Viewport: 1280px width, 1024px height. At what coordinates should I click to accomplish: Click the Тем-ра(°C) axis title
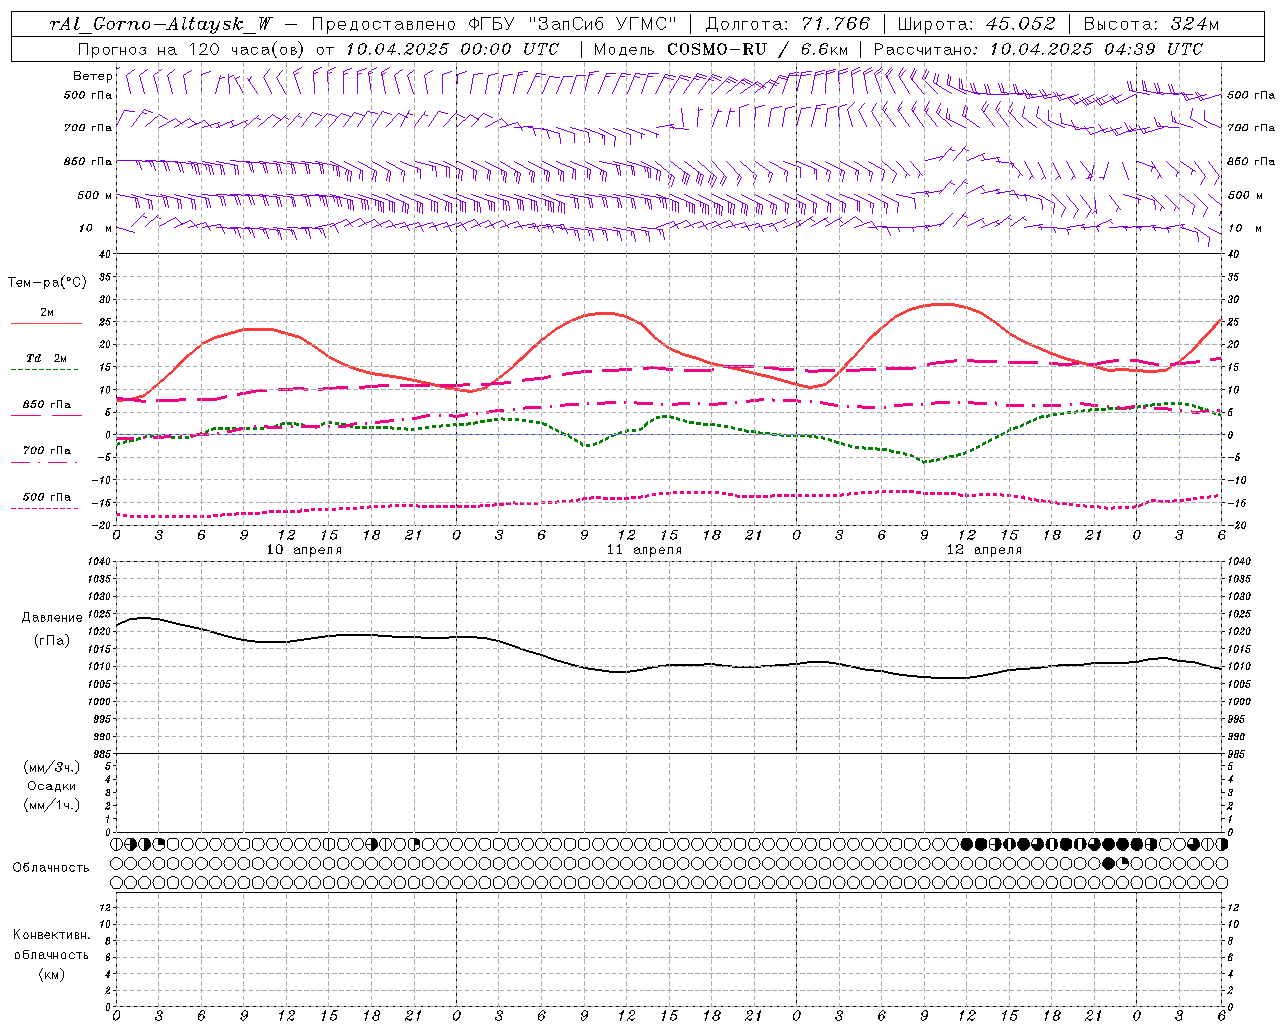(x=47, y=283)
